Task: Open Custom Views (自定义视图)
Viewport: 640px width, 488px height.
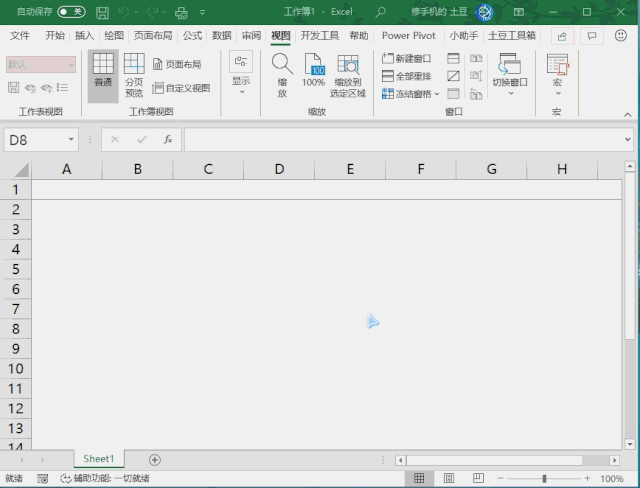Action: pyautogui.click(x=181, y=88)
